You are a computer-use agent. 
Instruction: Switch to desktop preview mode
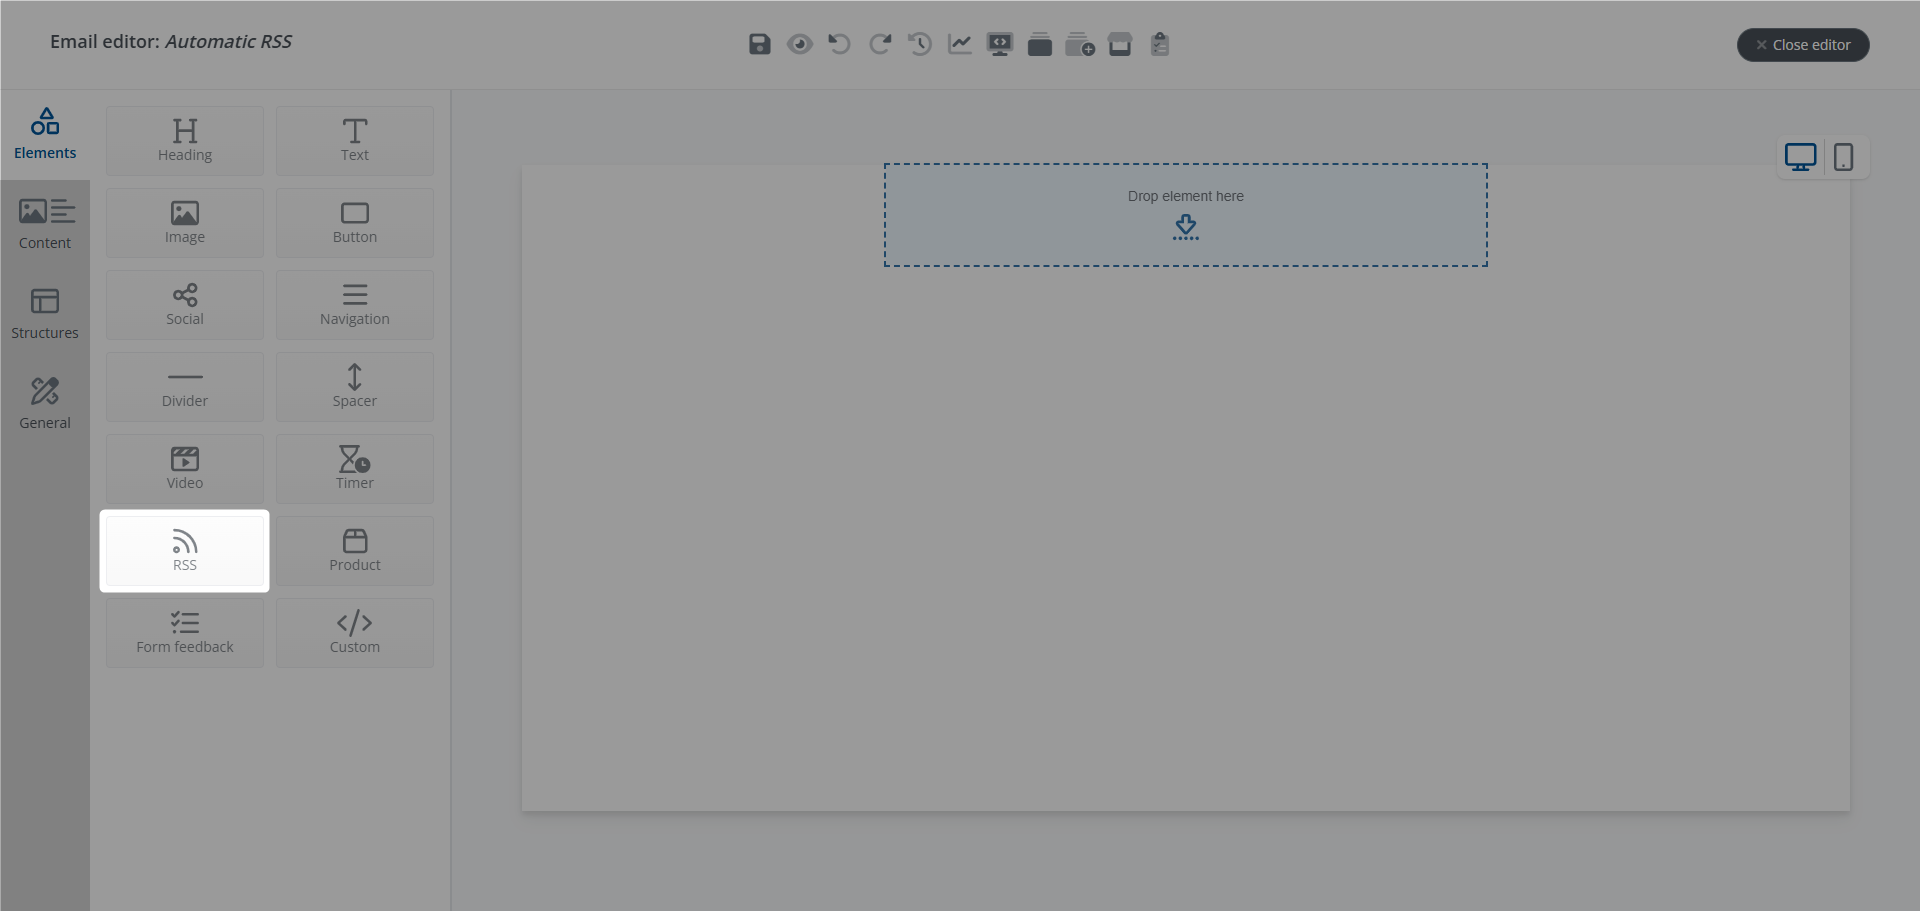[x=1800, y=157]
